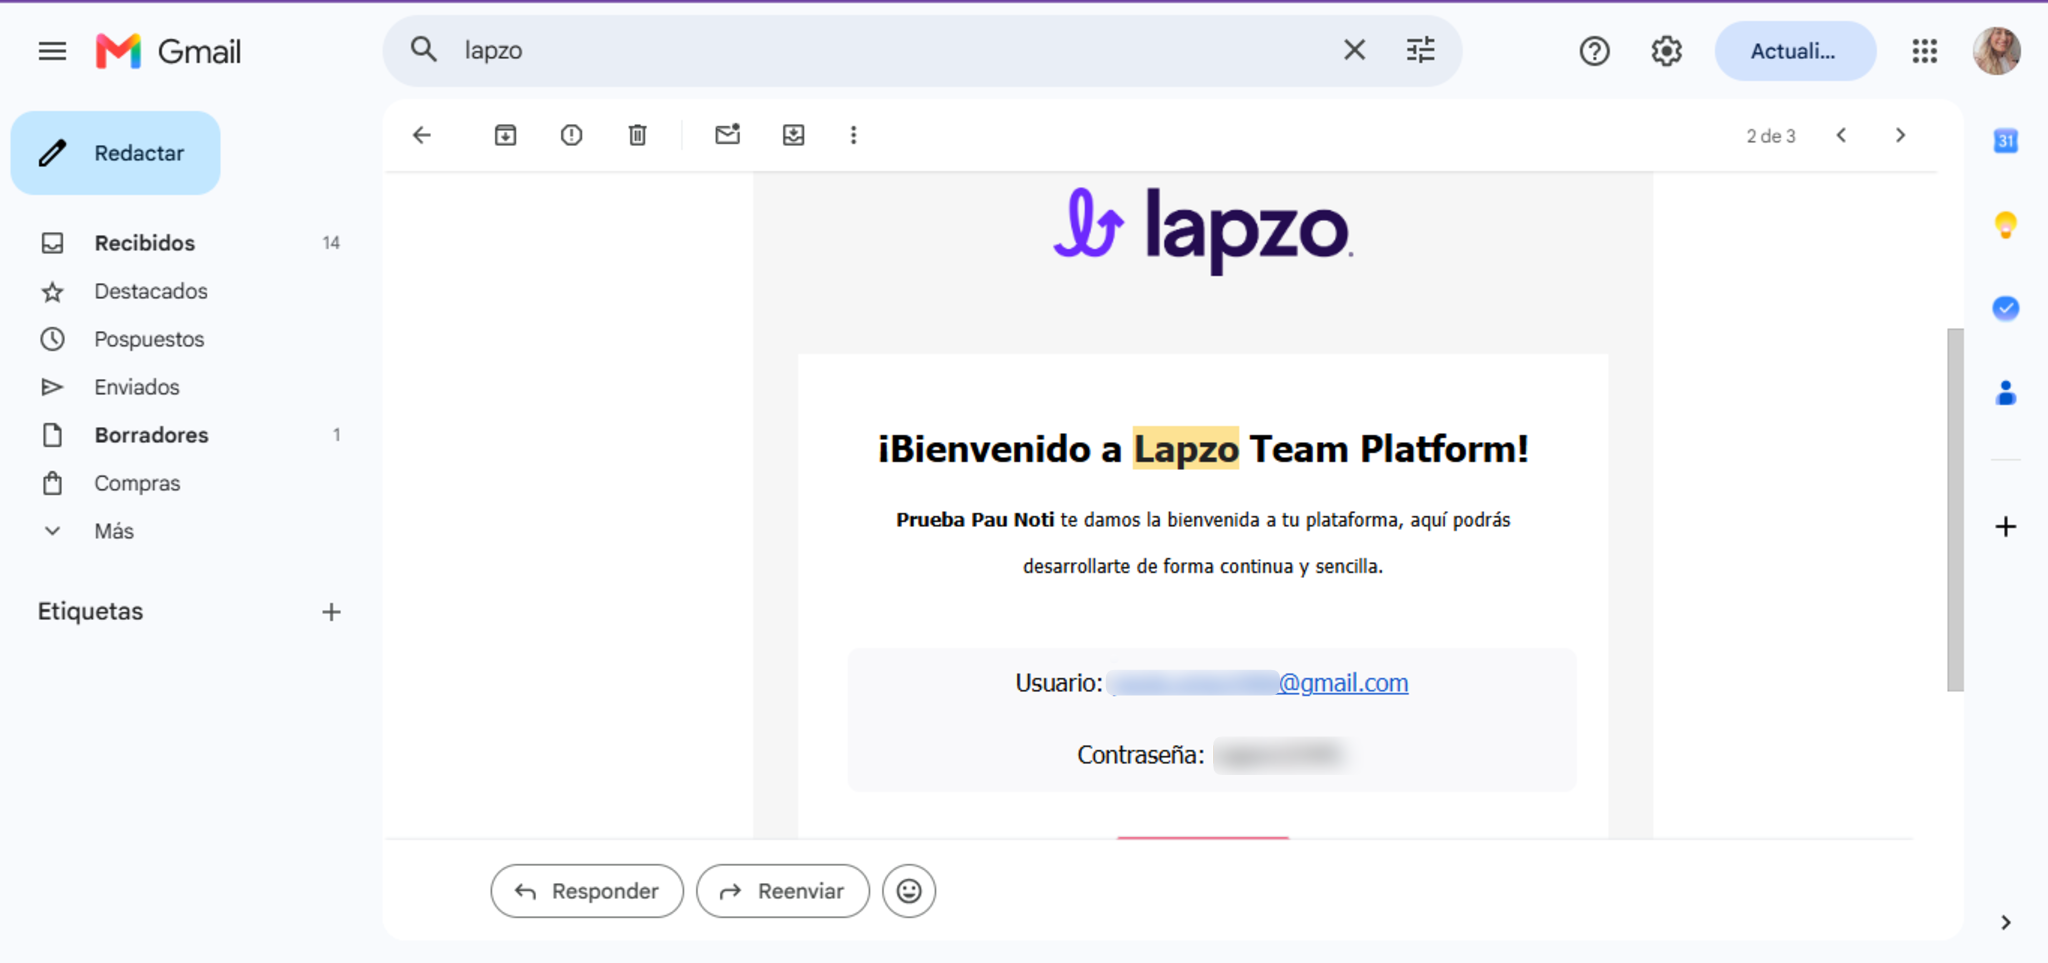Get add-ons with the plus icon
Image resolution: width=2048 pixels, height=963 pixels.
point(2005,527)
